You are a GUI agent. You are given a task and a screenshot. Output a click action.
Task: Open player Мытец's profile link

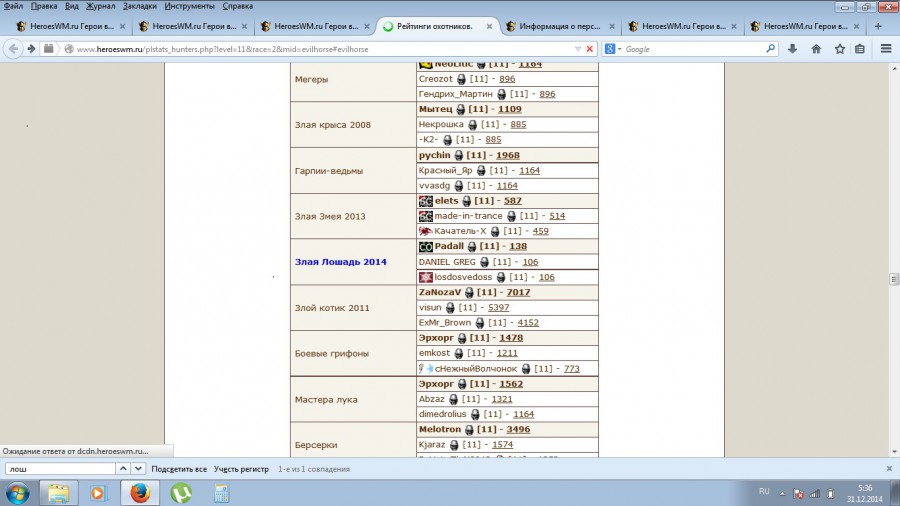click(x=436, y=109)
